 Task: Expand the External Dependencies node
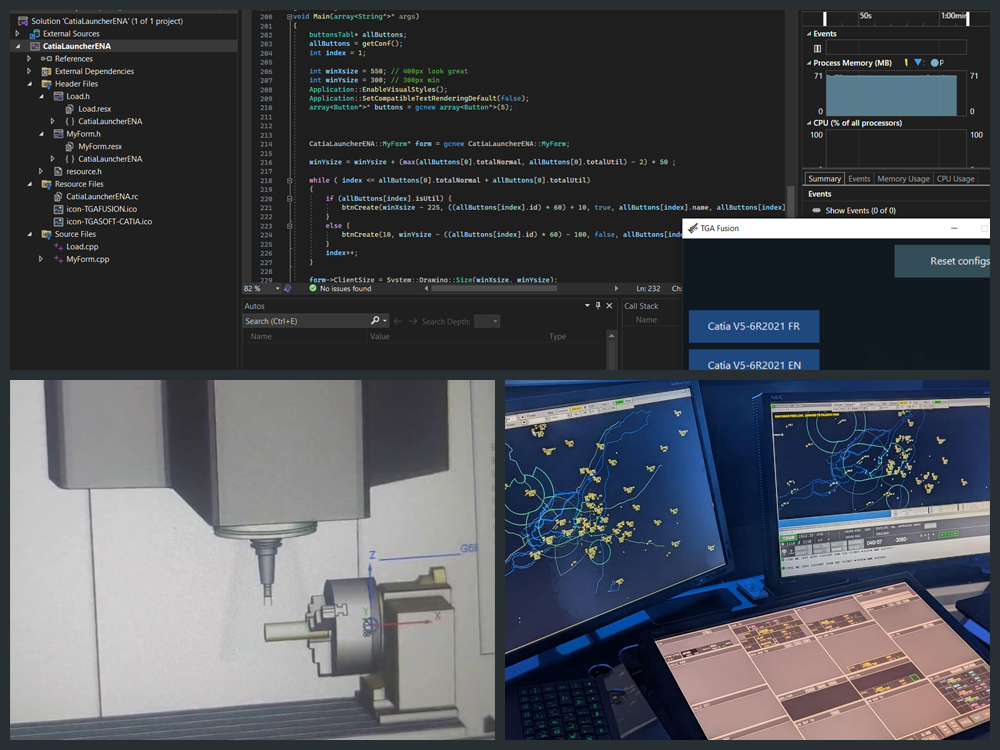tap(29, 71)
